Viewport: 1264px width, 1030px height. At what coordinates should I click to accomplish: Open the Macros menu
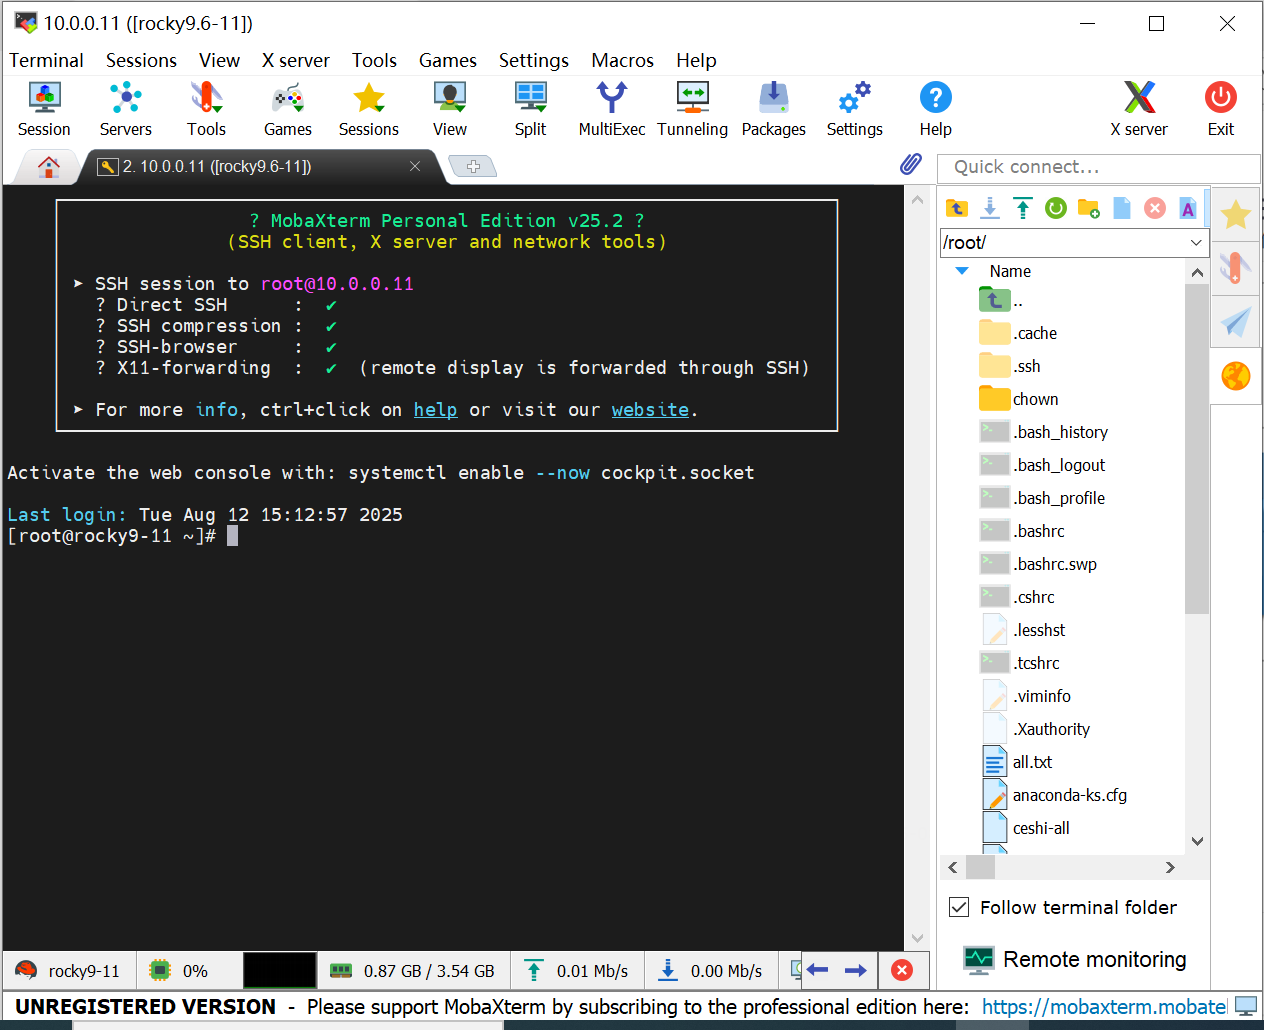pyautogui.click(x=622, y=61)
